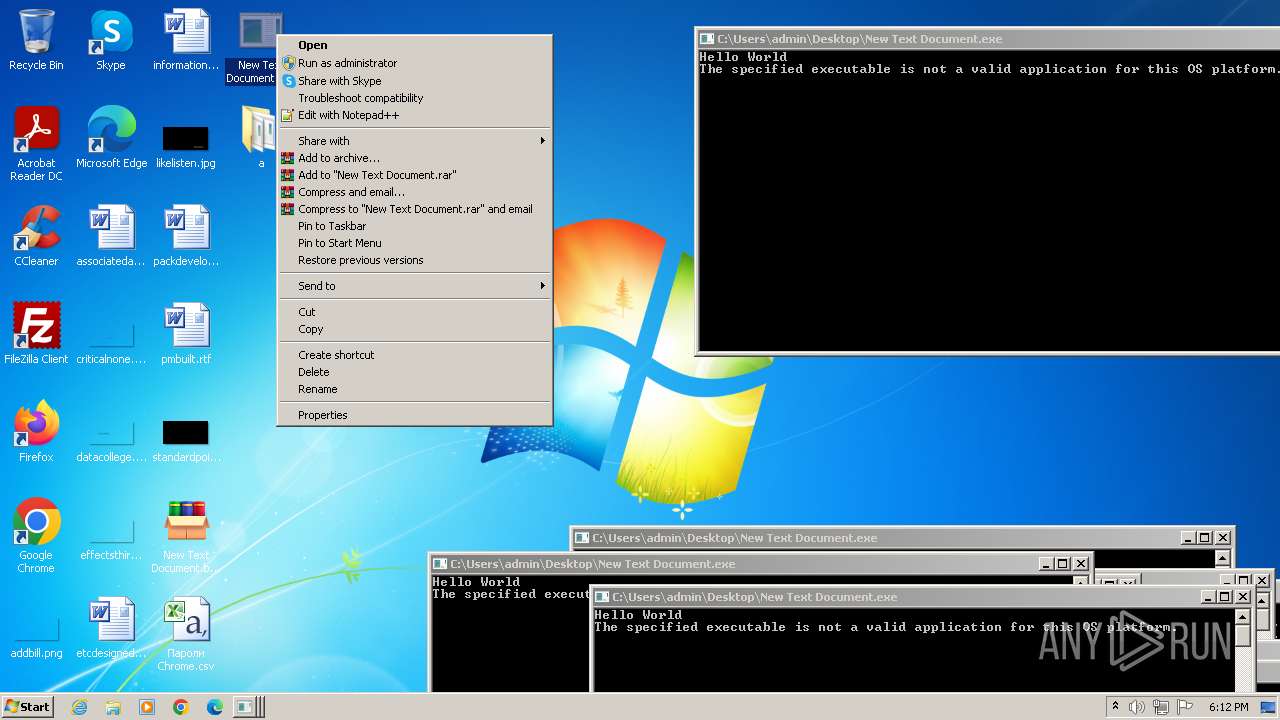The image size is (1280, 720).
Task: Open Properties from the context menu
Action: tap(414, 415)
